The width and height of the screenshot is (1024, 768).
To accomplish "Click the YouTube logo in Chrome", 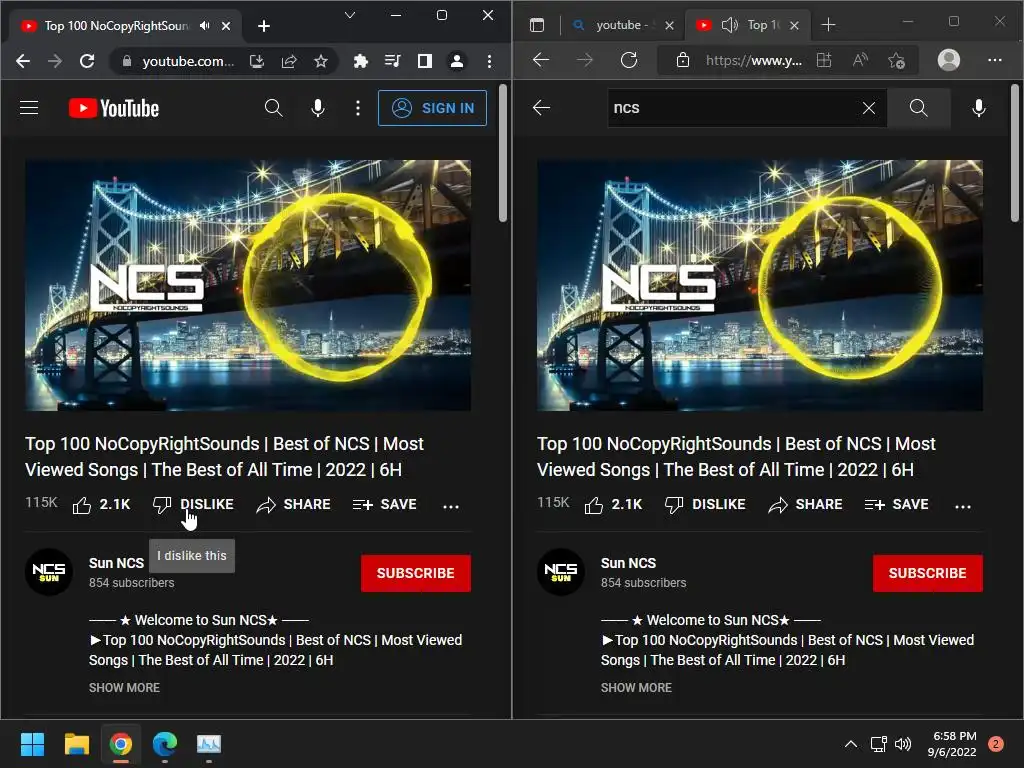I will (114, 108).
